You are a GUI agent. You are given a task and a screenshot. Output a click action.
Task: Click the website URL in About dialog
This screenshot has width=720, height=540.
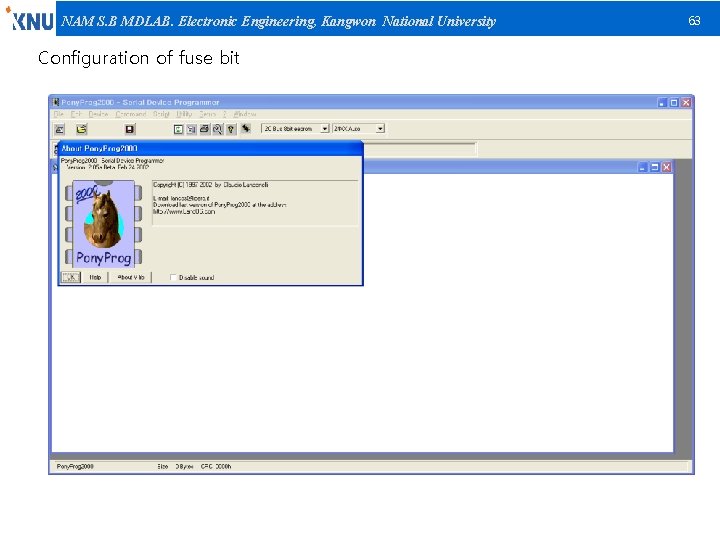coord(184,212)
